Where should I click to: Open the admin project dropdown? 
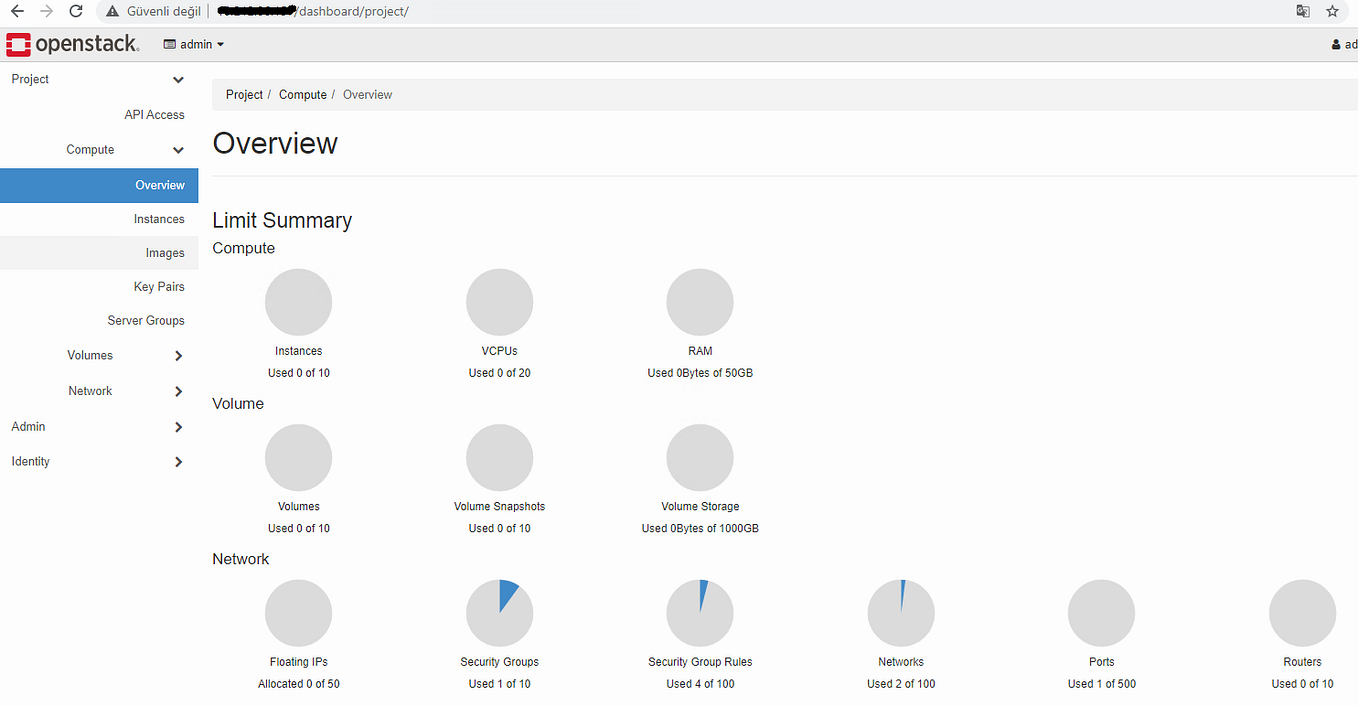[194, 44]
